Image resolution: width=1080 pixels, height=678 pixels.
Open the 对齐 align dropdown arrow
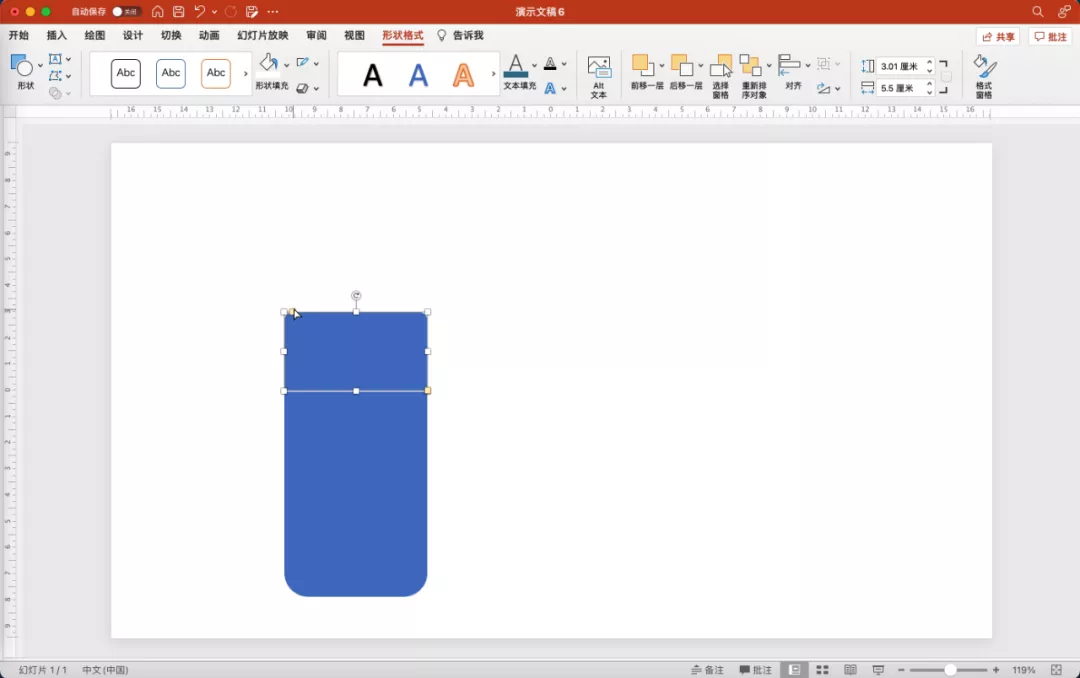(808, 65)
